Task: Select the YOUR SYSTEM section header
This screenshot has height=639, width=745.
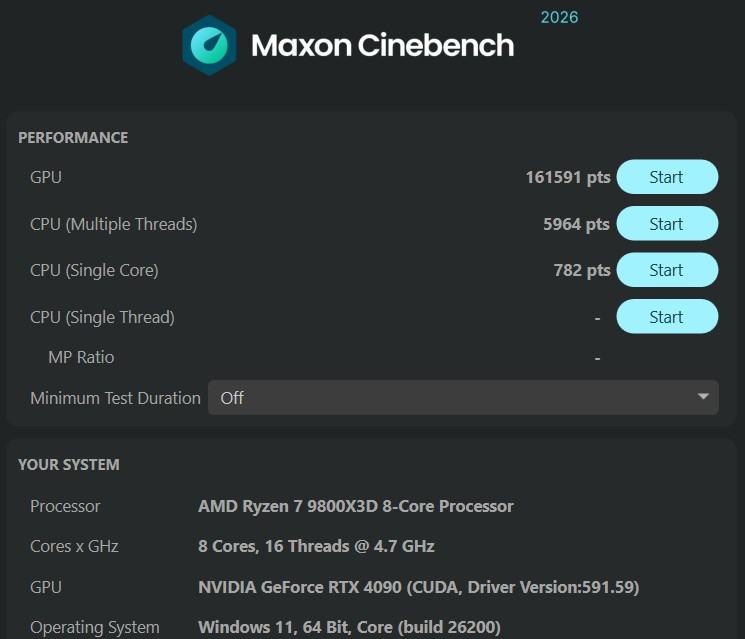Action: point(68,465)
